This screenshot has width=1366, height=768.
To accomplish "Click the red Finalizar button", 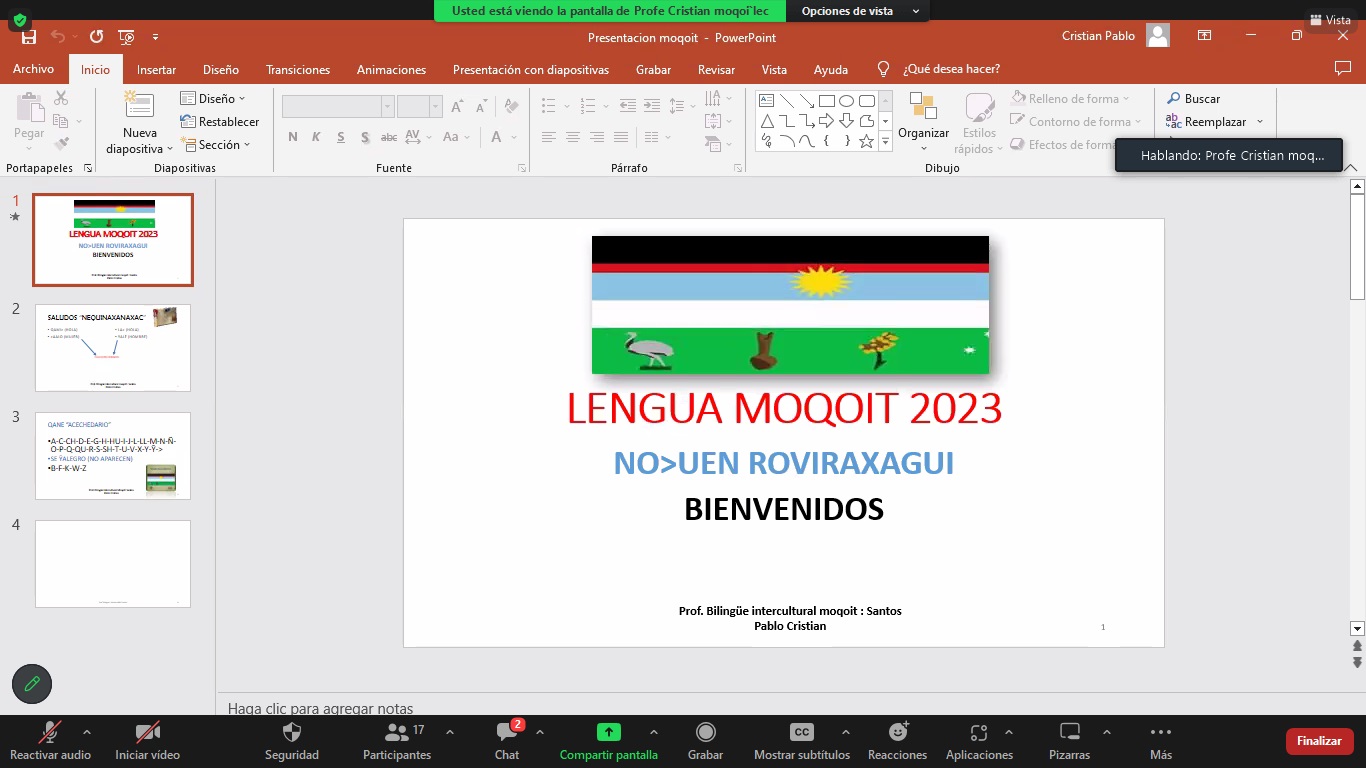I will coord(1319,741).
